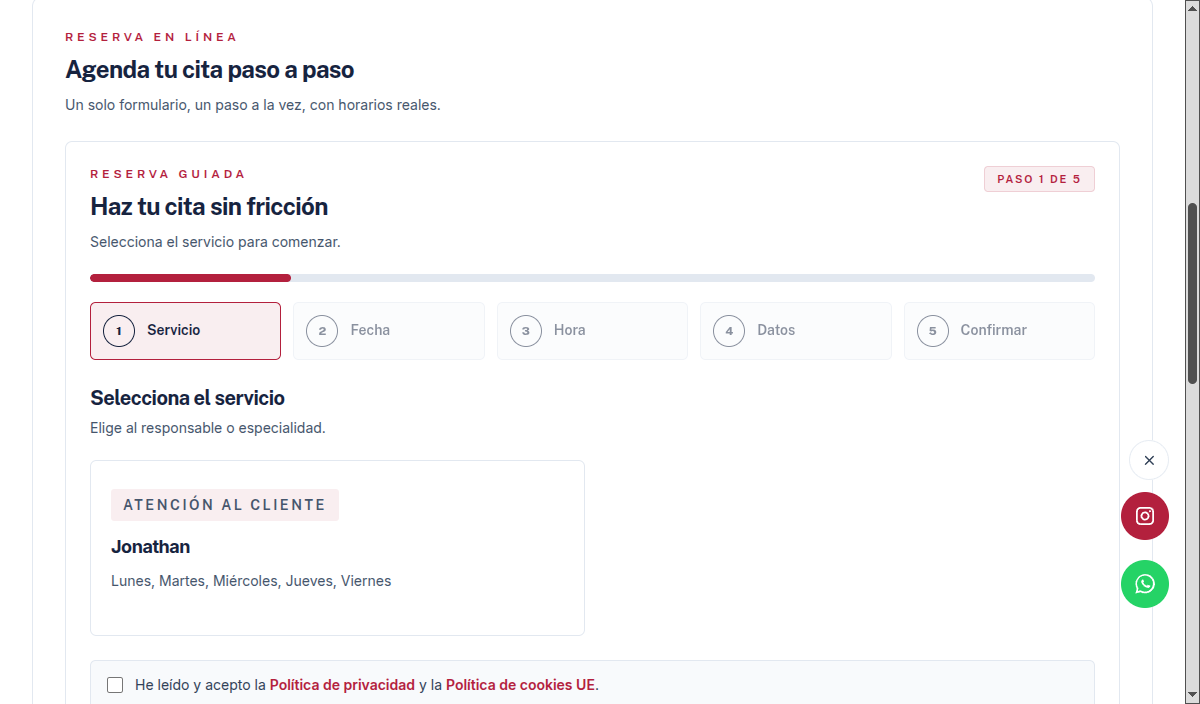Click the page vertical scrollbar
The image size is (1200, 704).
pyautogui.click(x=1192, y=293)
